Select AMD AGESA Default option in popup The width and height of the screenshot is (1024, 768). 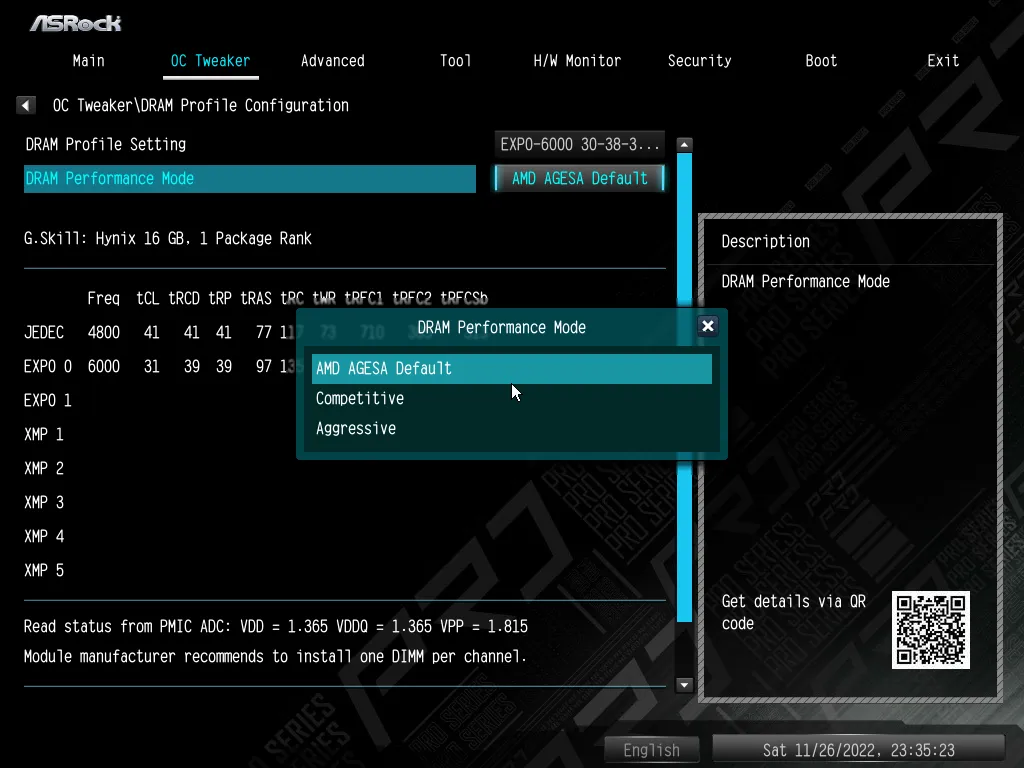click(511, 368)
